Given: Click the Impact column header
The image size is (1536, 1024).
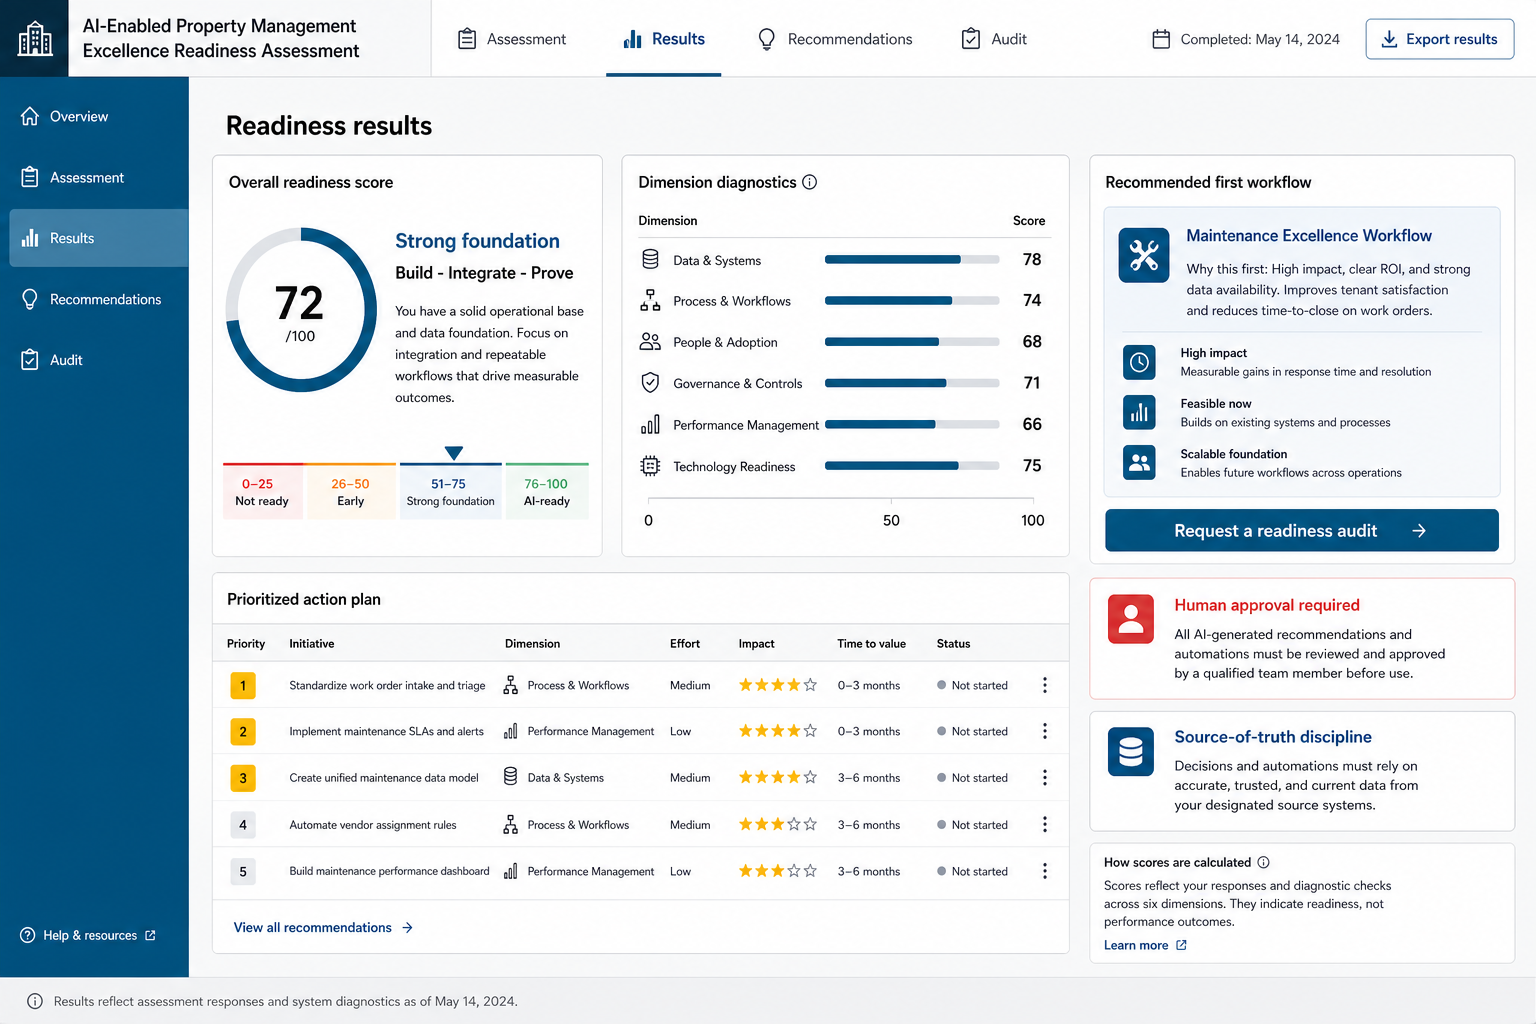Looking at the screenshot, I should [757, 643].
